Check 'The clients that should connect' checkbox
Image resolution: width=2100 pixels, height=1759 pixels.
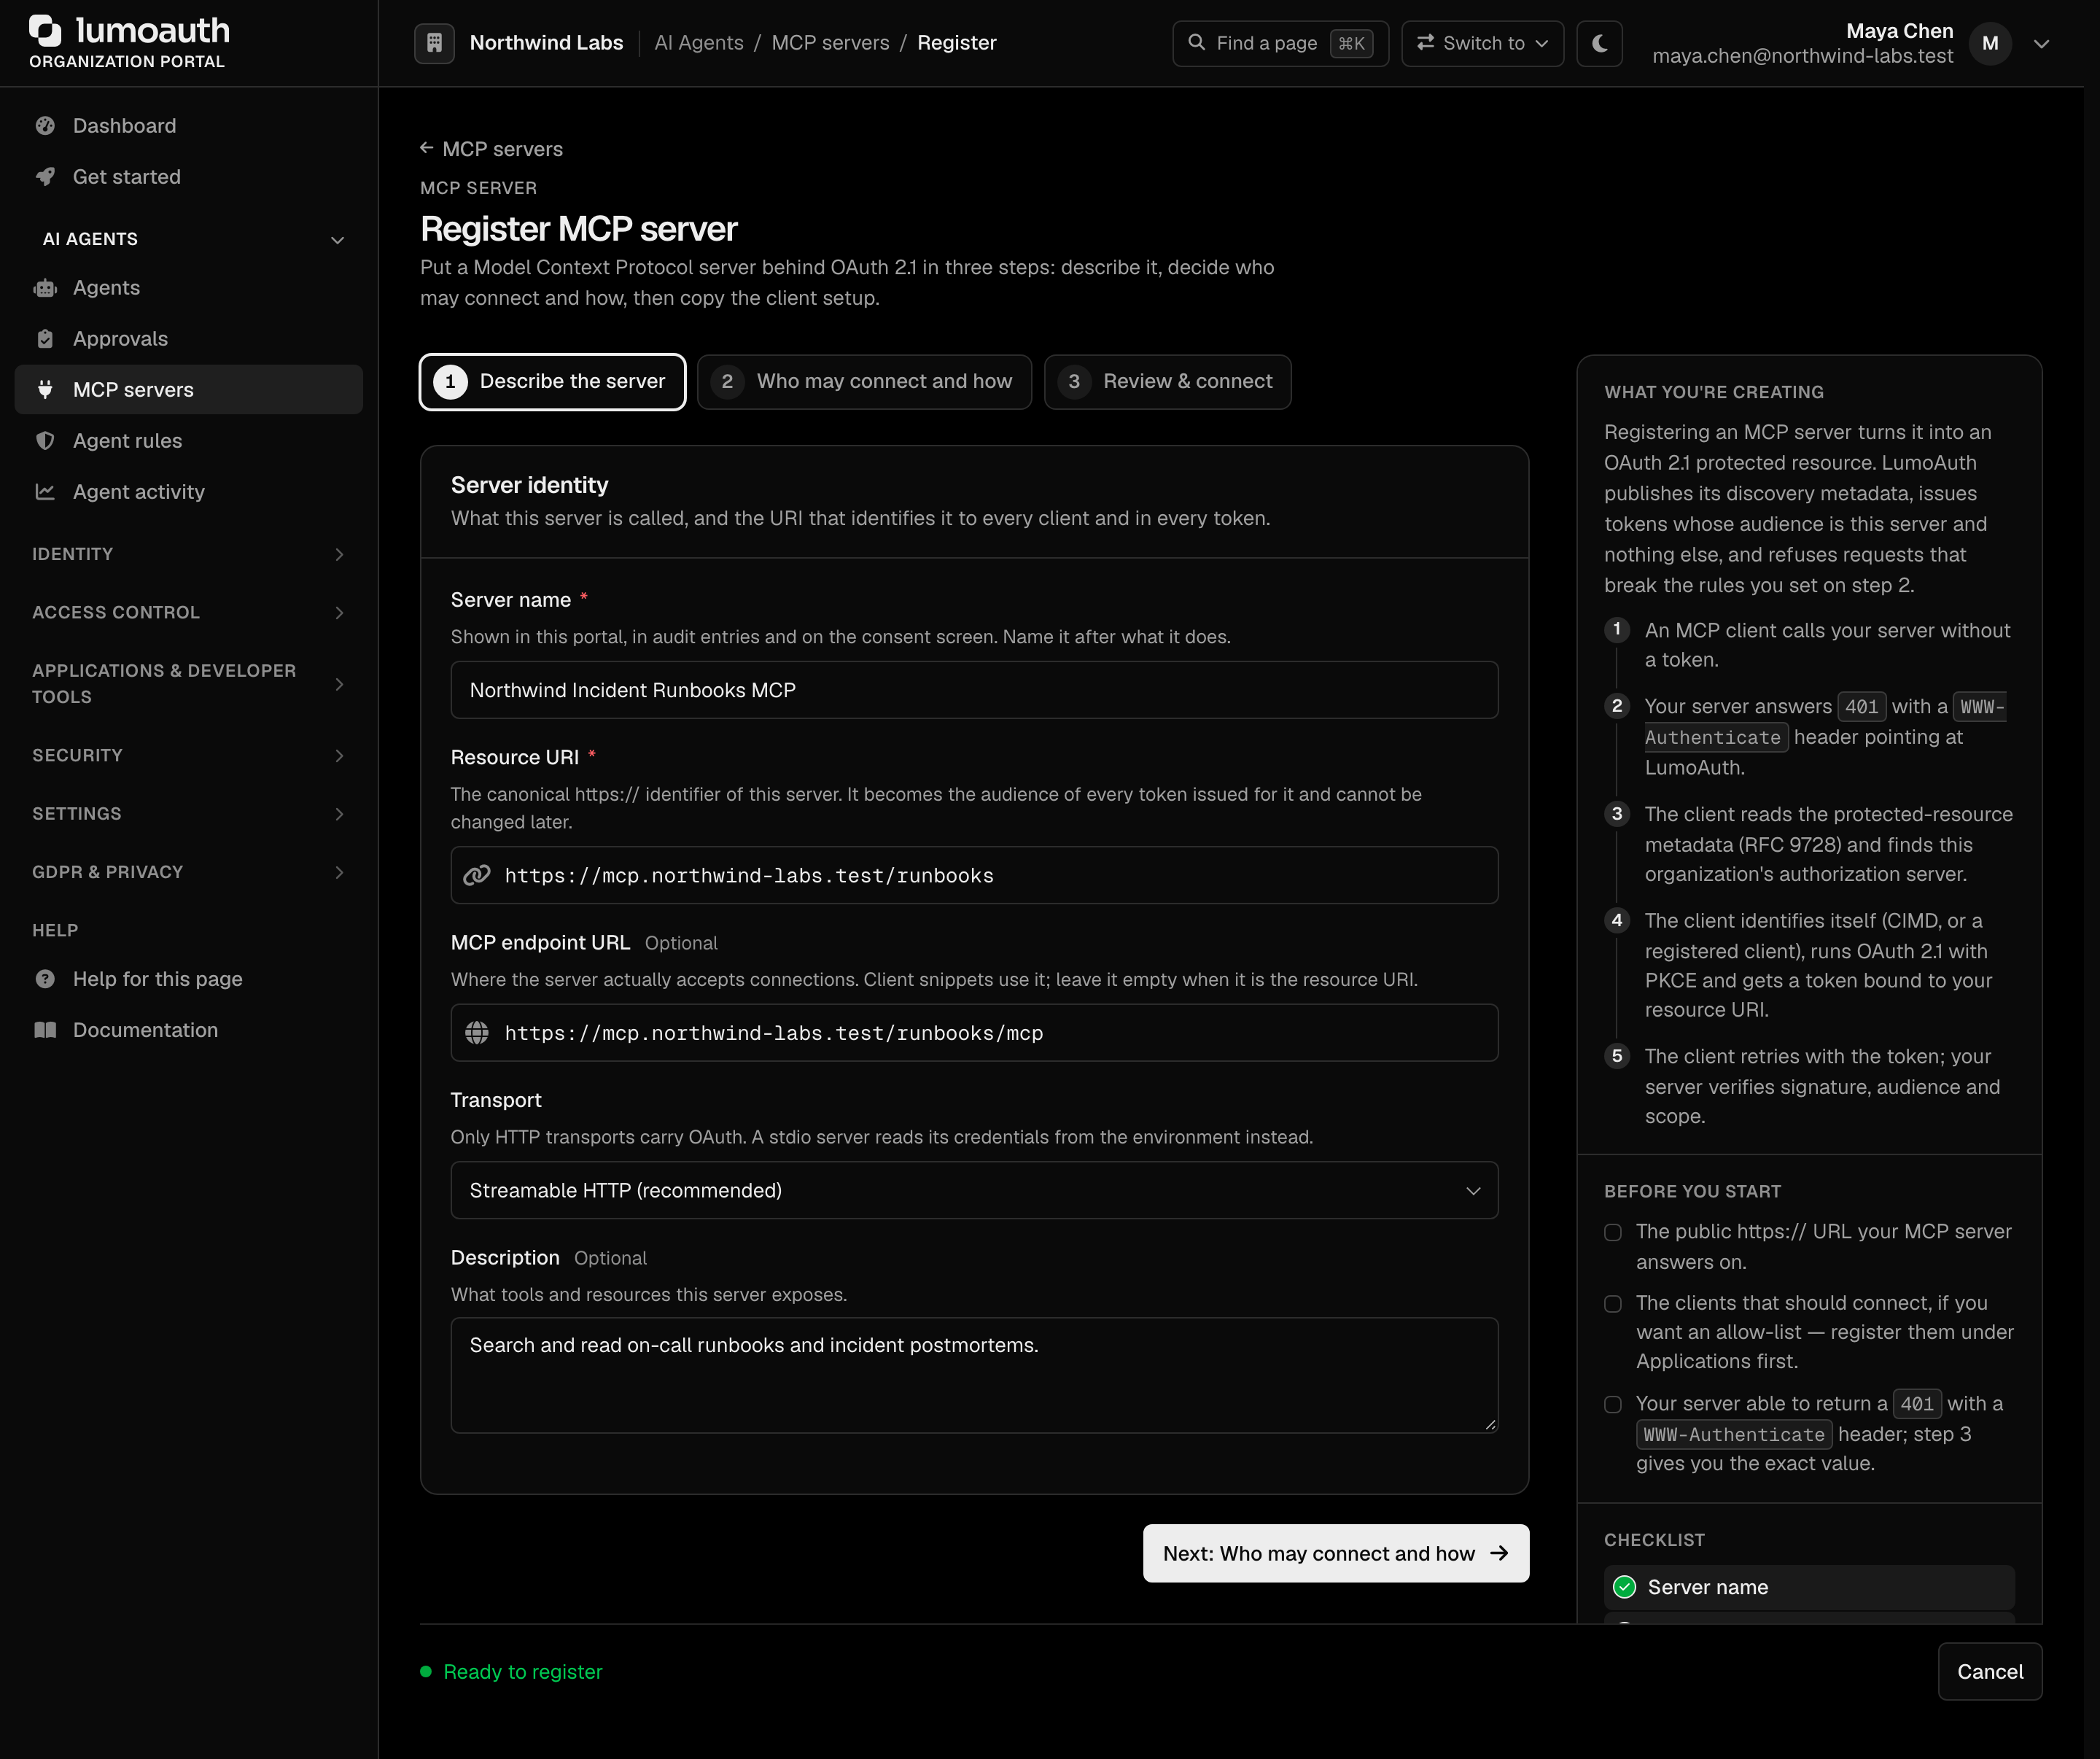click(x=1612, y=1303)
